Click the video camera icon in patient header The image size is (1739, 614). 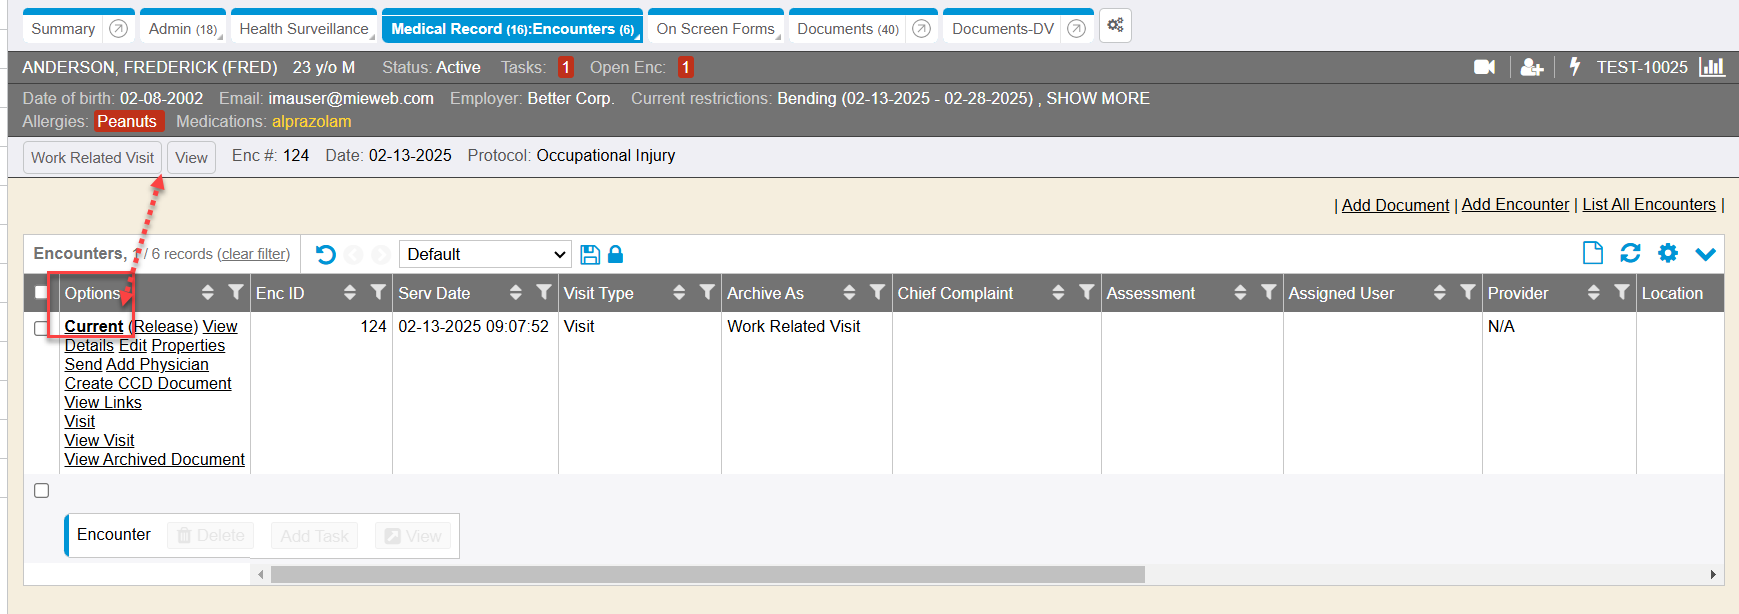point(1484,67)
